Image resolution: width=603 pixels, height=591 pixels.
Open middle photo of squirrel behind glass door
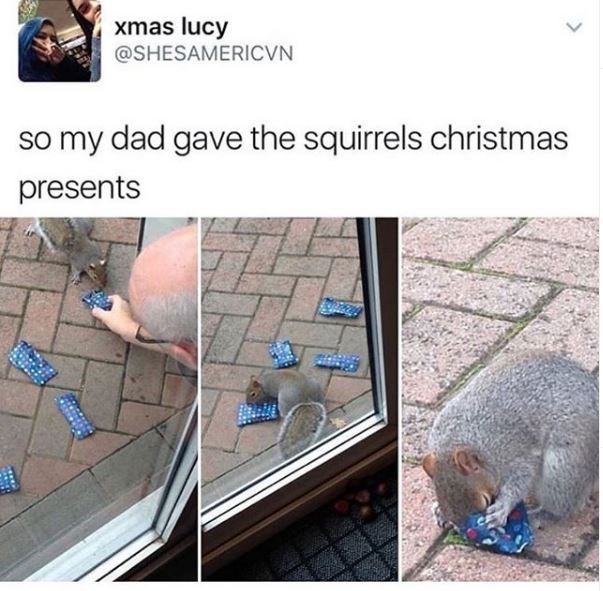(x=300, y=399)
